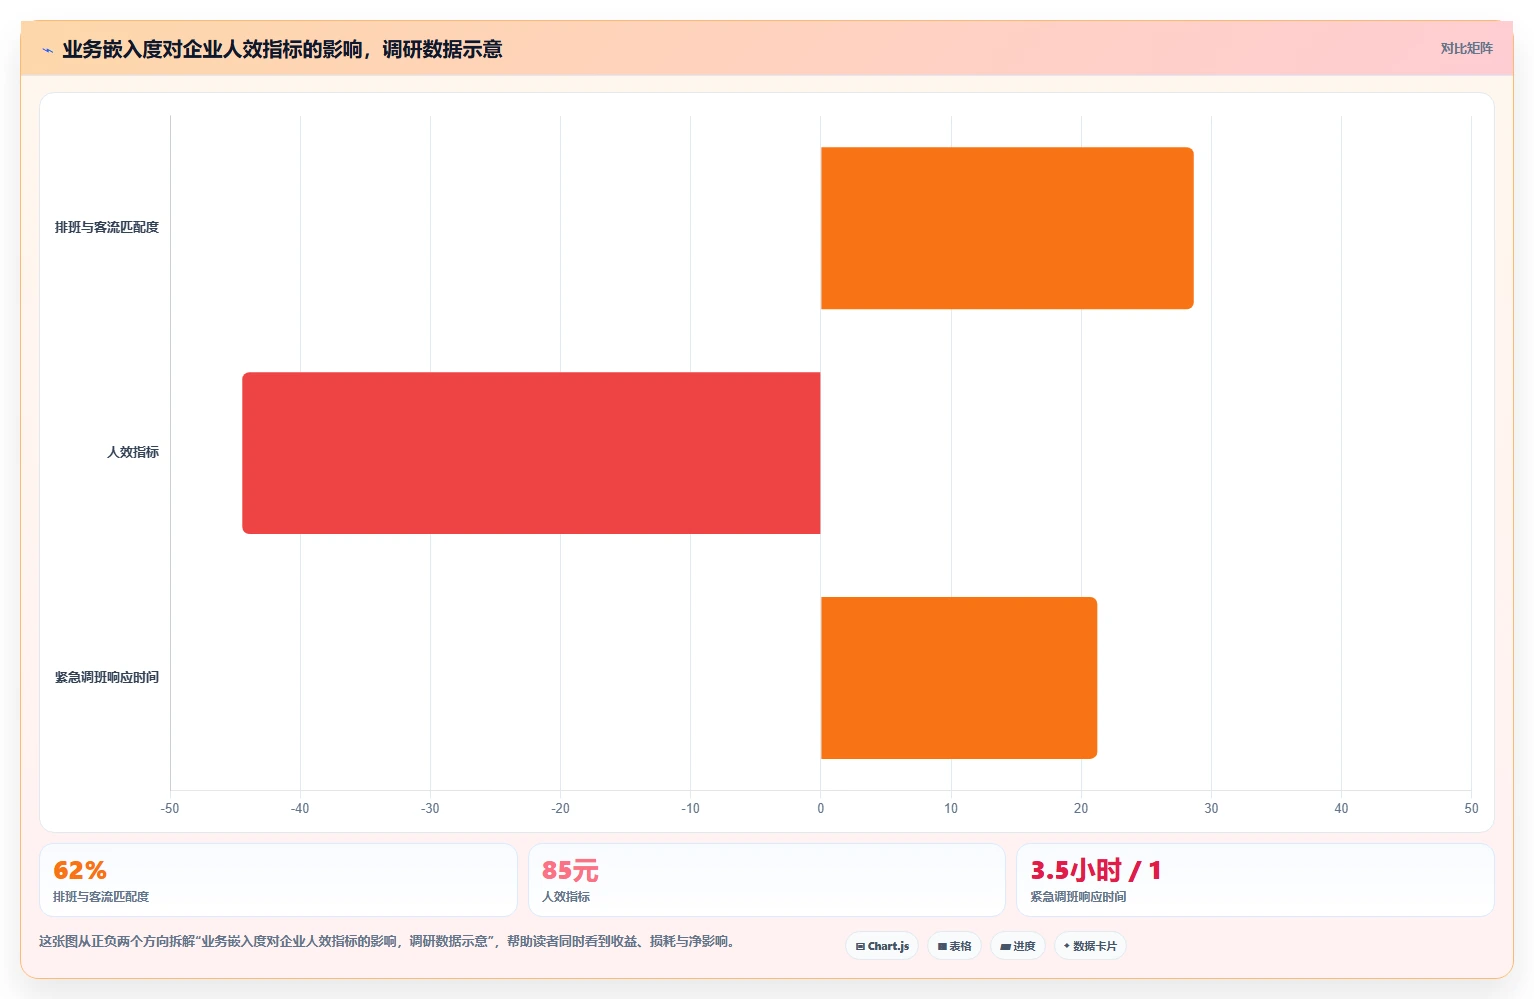Select the 数据卡片 tag
The height and width of the screenshot is (999, 1534).
pos(1090,946)
